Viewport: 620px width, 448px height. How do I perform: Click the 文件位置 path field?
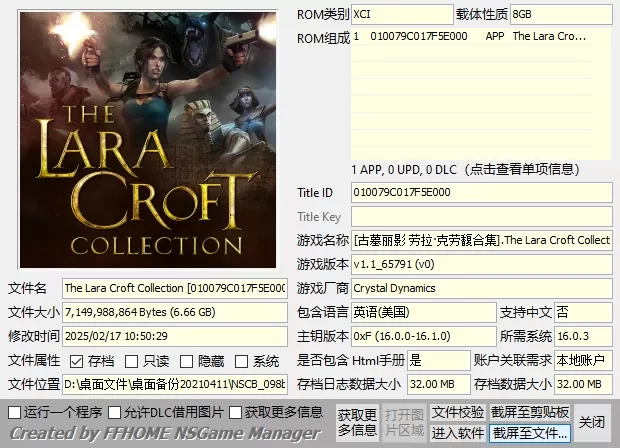(174, 384)
